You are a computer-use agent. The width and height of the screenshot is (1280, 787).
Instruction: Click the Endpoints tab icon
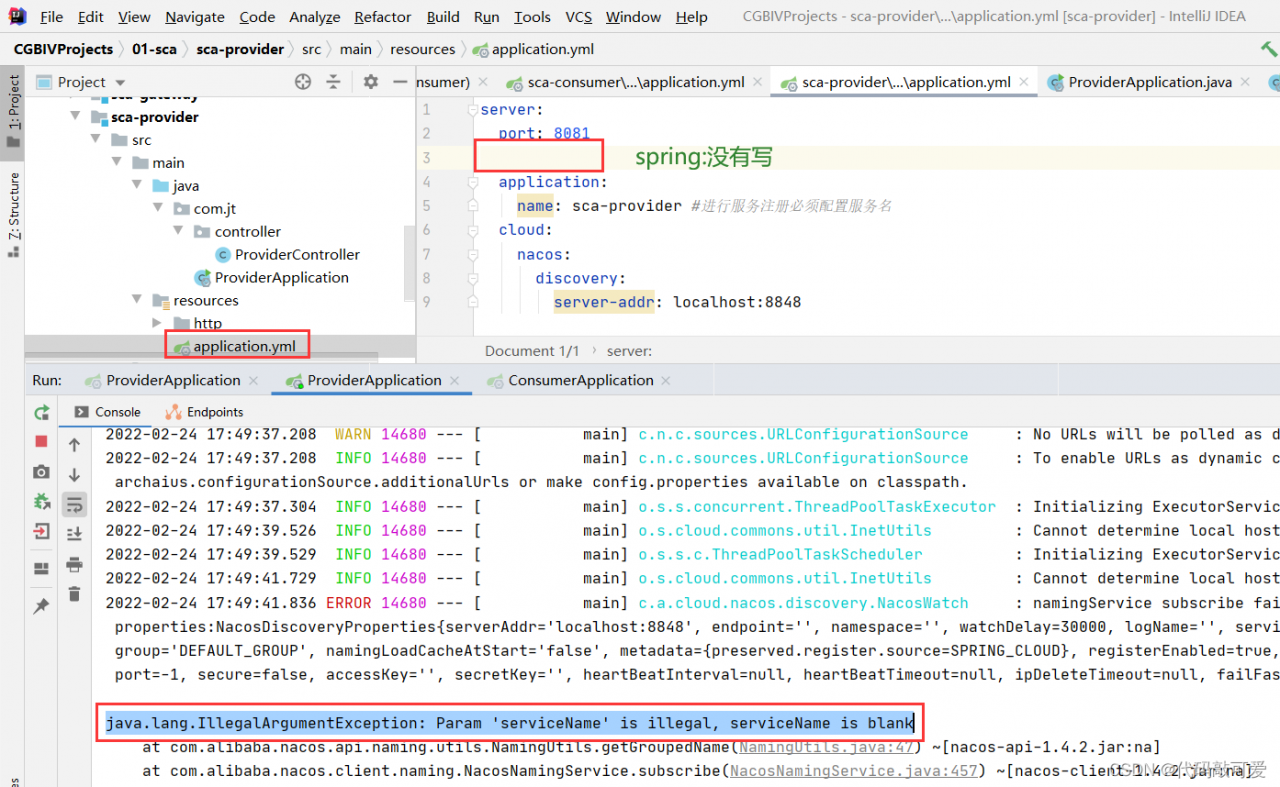click(x=174, y=412)
